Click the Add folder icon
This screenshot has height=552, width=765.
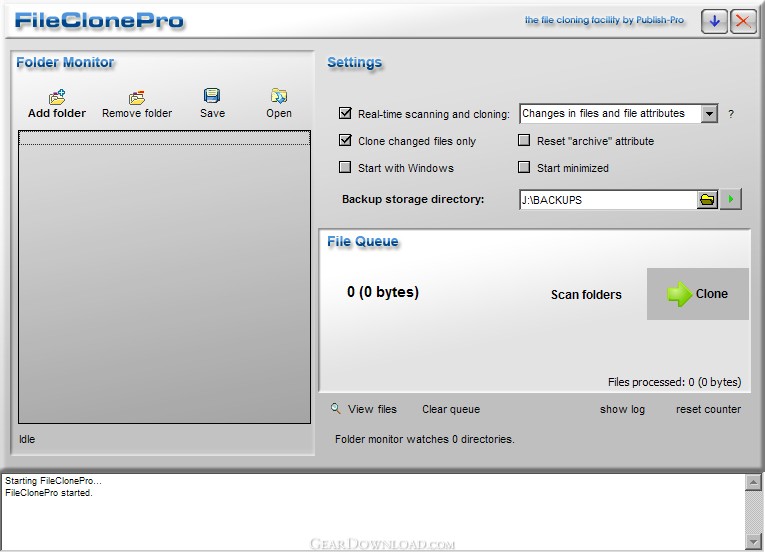point(57,97)
